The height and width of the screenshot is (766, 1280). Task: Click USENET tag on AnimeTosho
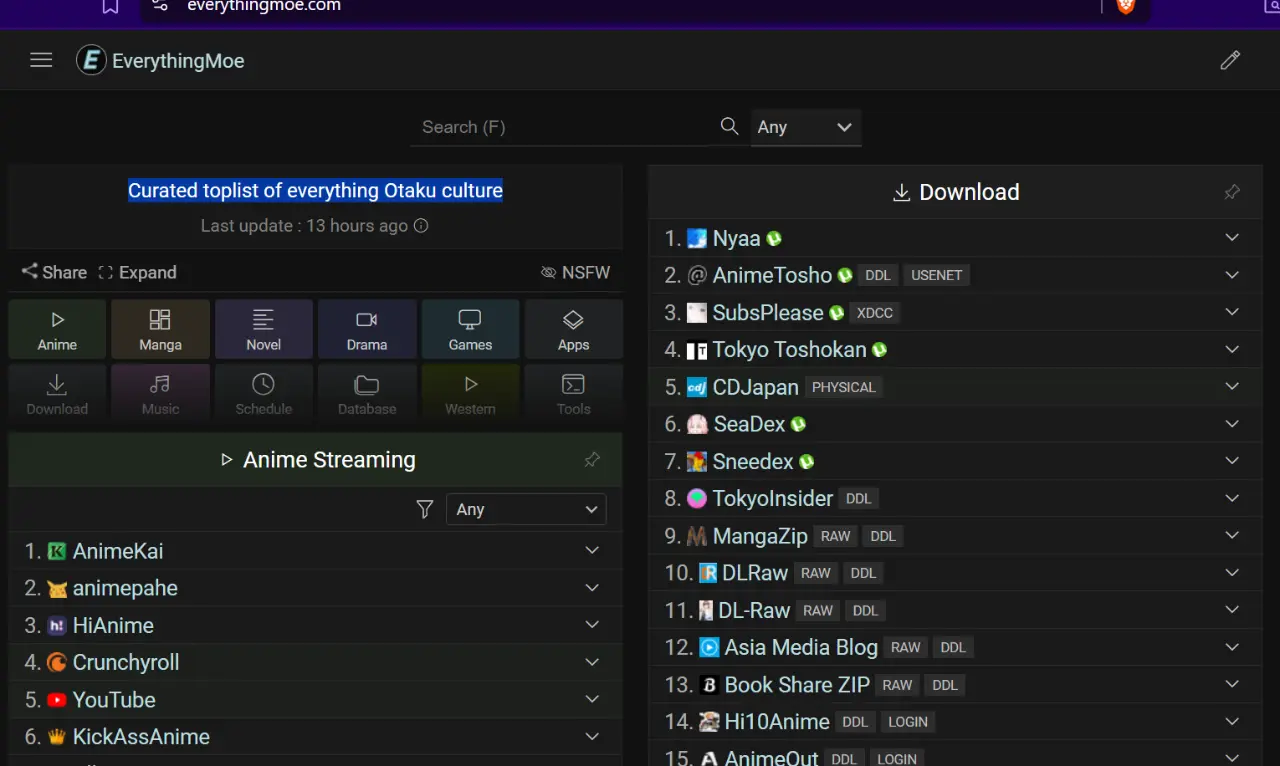pyautogui.click(x=936, y=275)
